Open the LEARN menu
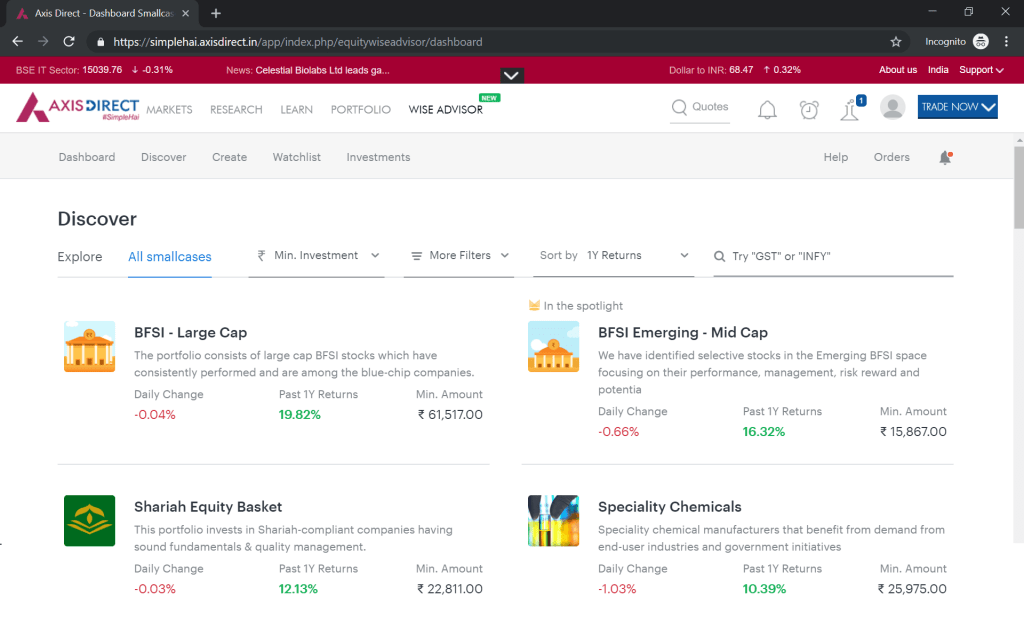1024x621 pixels. click(x=296, y=110)
